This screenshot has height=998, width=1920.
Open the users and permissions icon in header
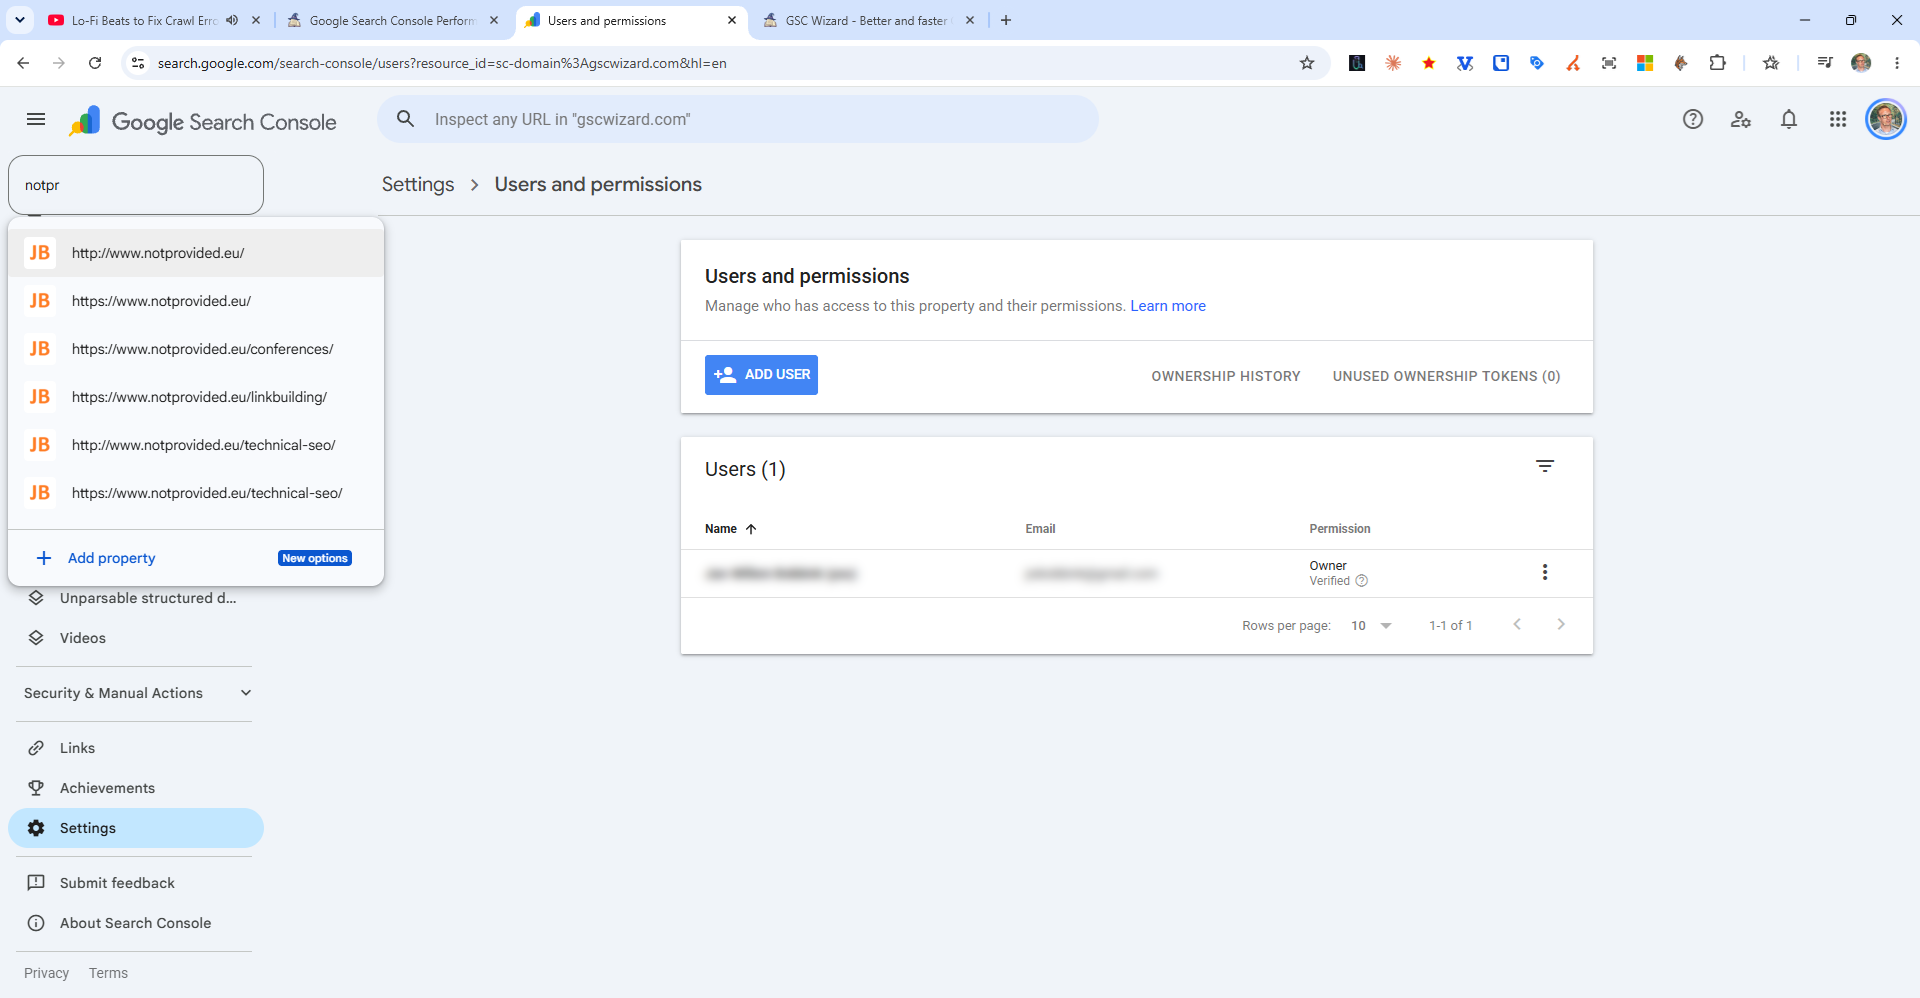coord(1741,120)
